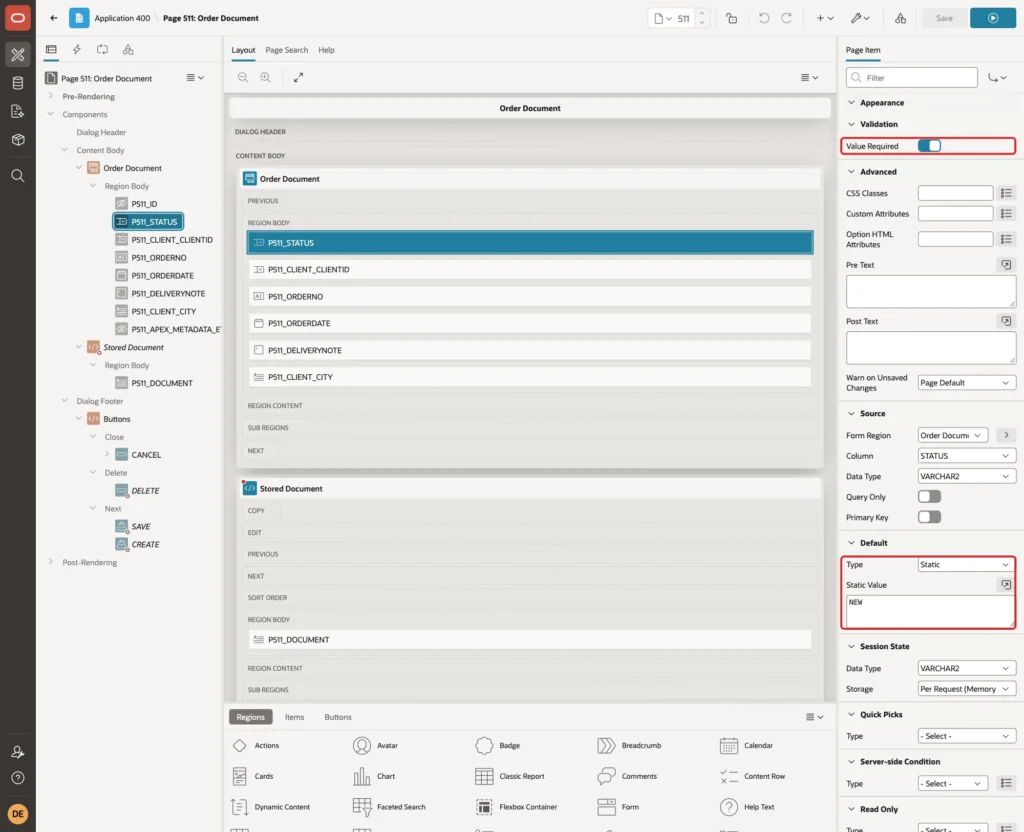1024x832 pixels.
Task: Open the Create plus menu
Action: pos(824,18)
